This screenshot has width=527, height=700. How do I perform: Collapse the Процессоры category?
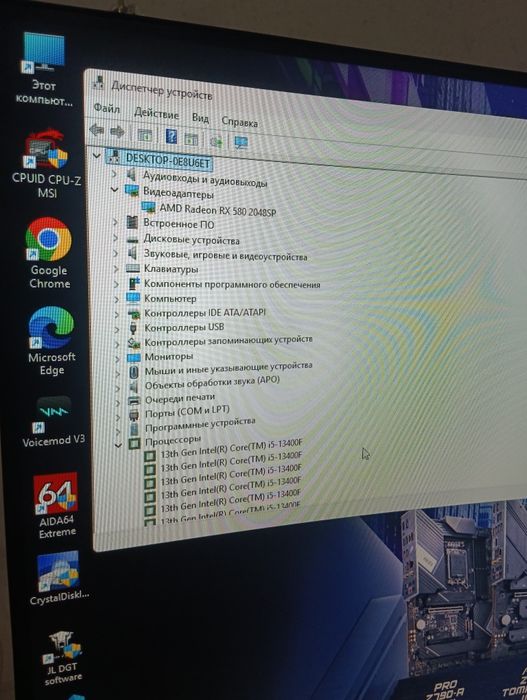(118, 445)
